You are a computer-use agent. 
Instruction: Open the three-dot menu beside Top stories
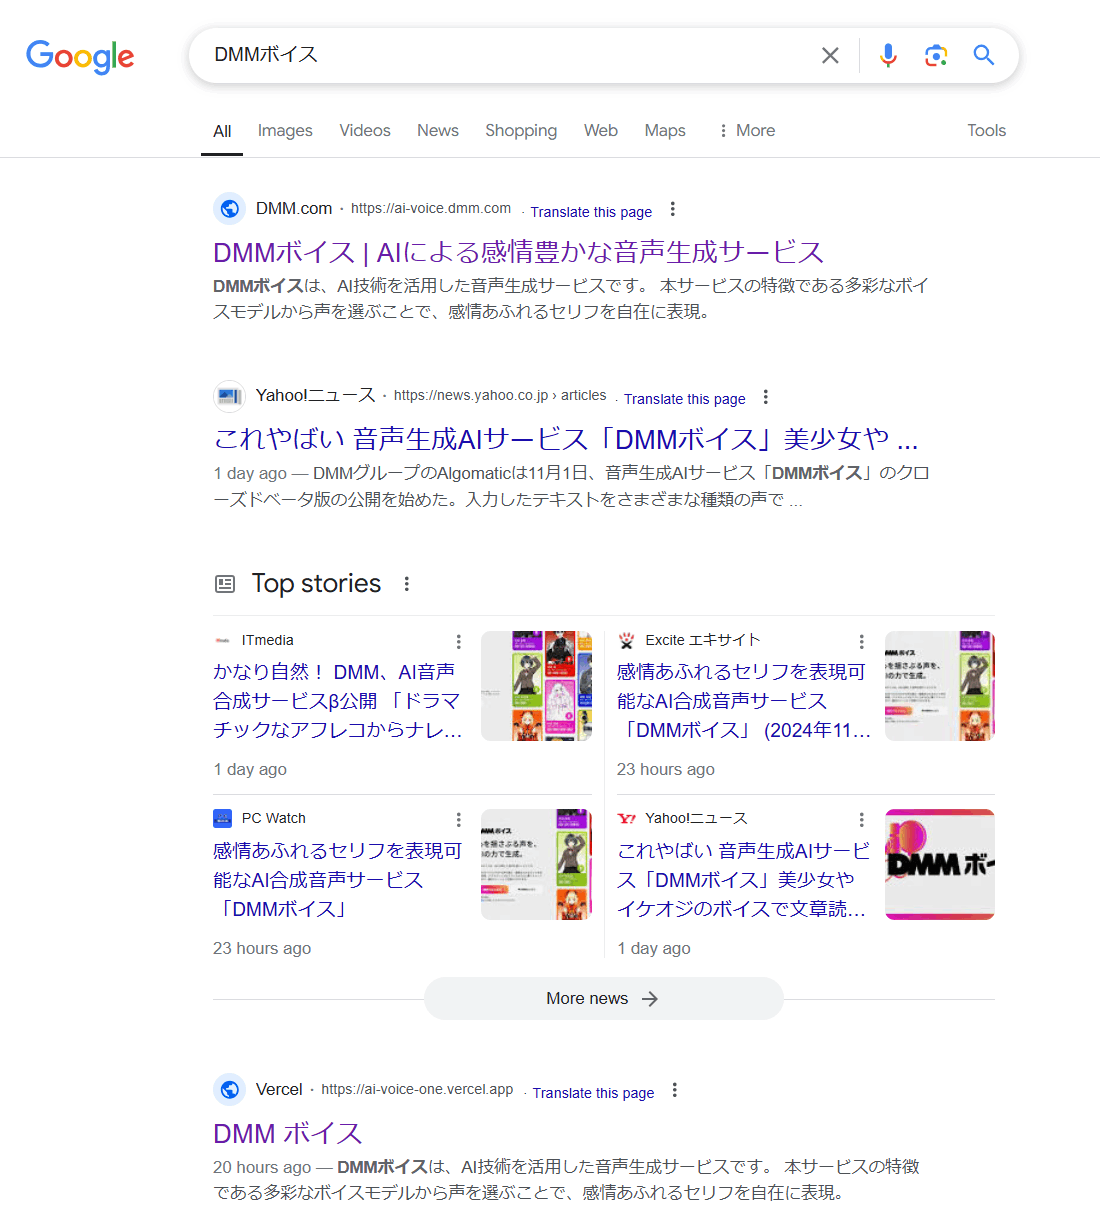(x=407, y=584)
